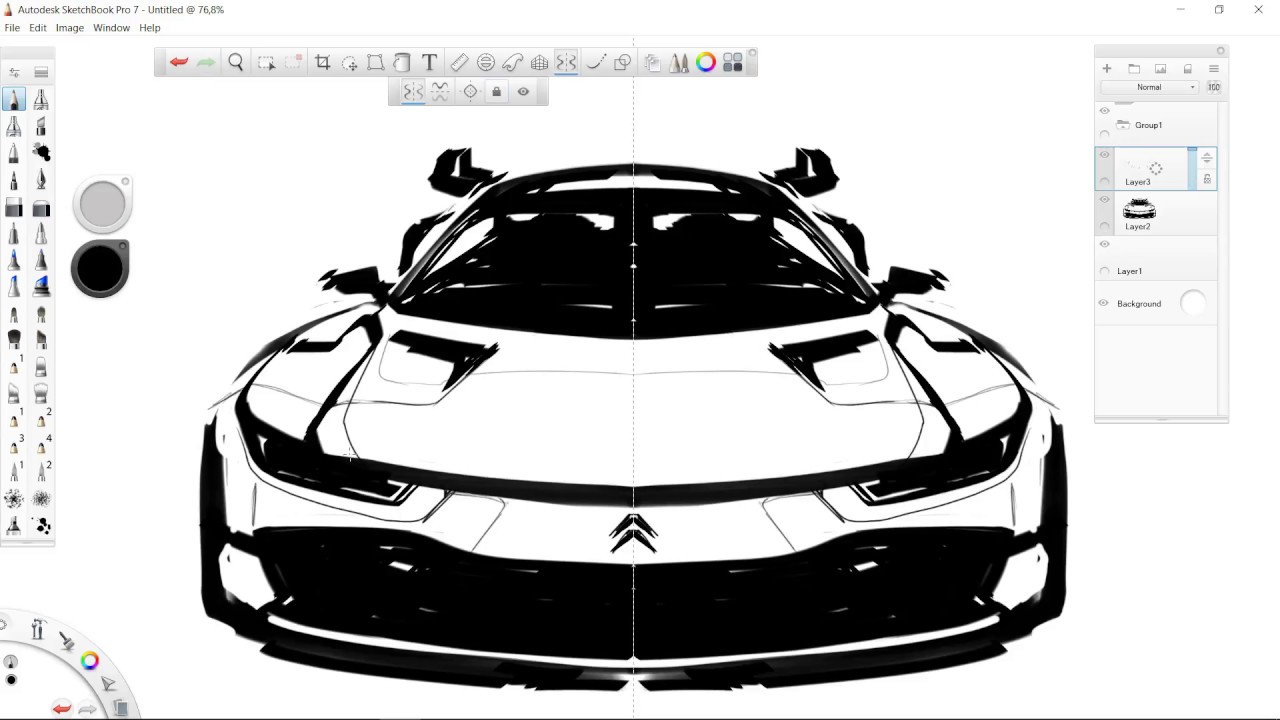Image resolution: width=1280 pixels, height=720 pixels.
Task: Add a new layer with the plus button
Action: tap(1106, 68)
